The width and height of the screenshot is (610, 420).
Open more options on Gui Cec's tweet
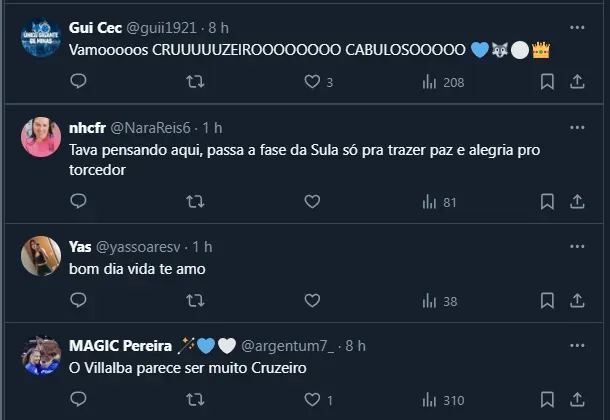(578, 26)
